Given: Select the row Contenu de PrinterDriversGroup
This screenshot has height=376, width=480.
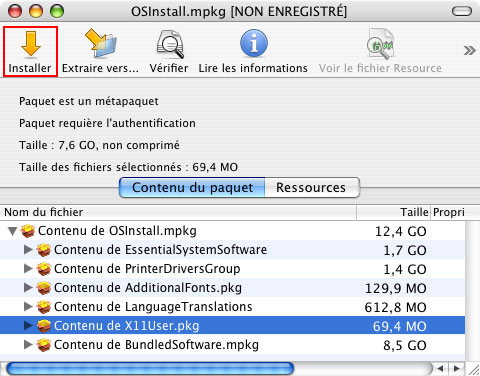Looking at the screenshot, I should click(x=232, y=269).
